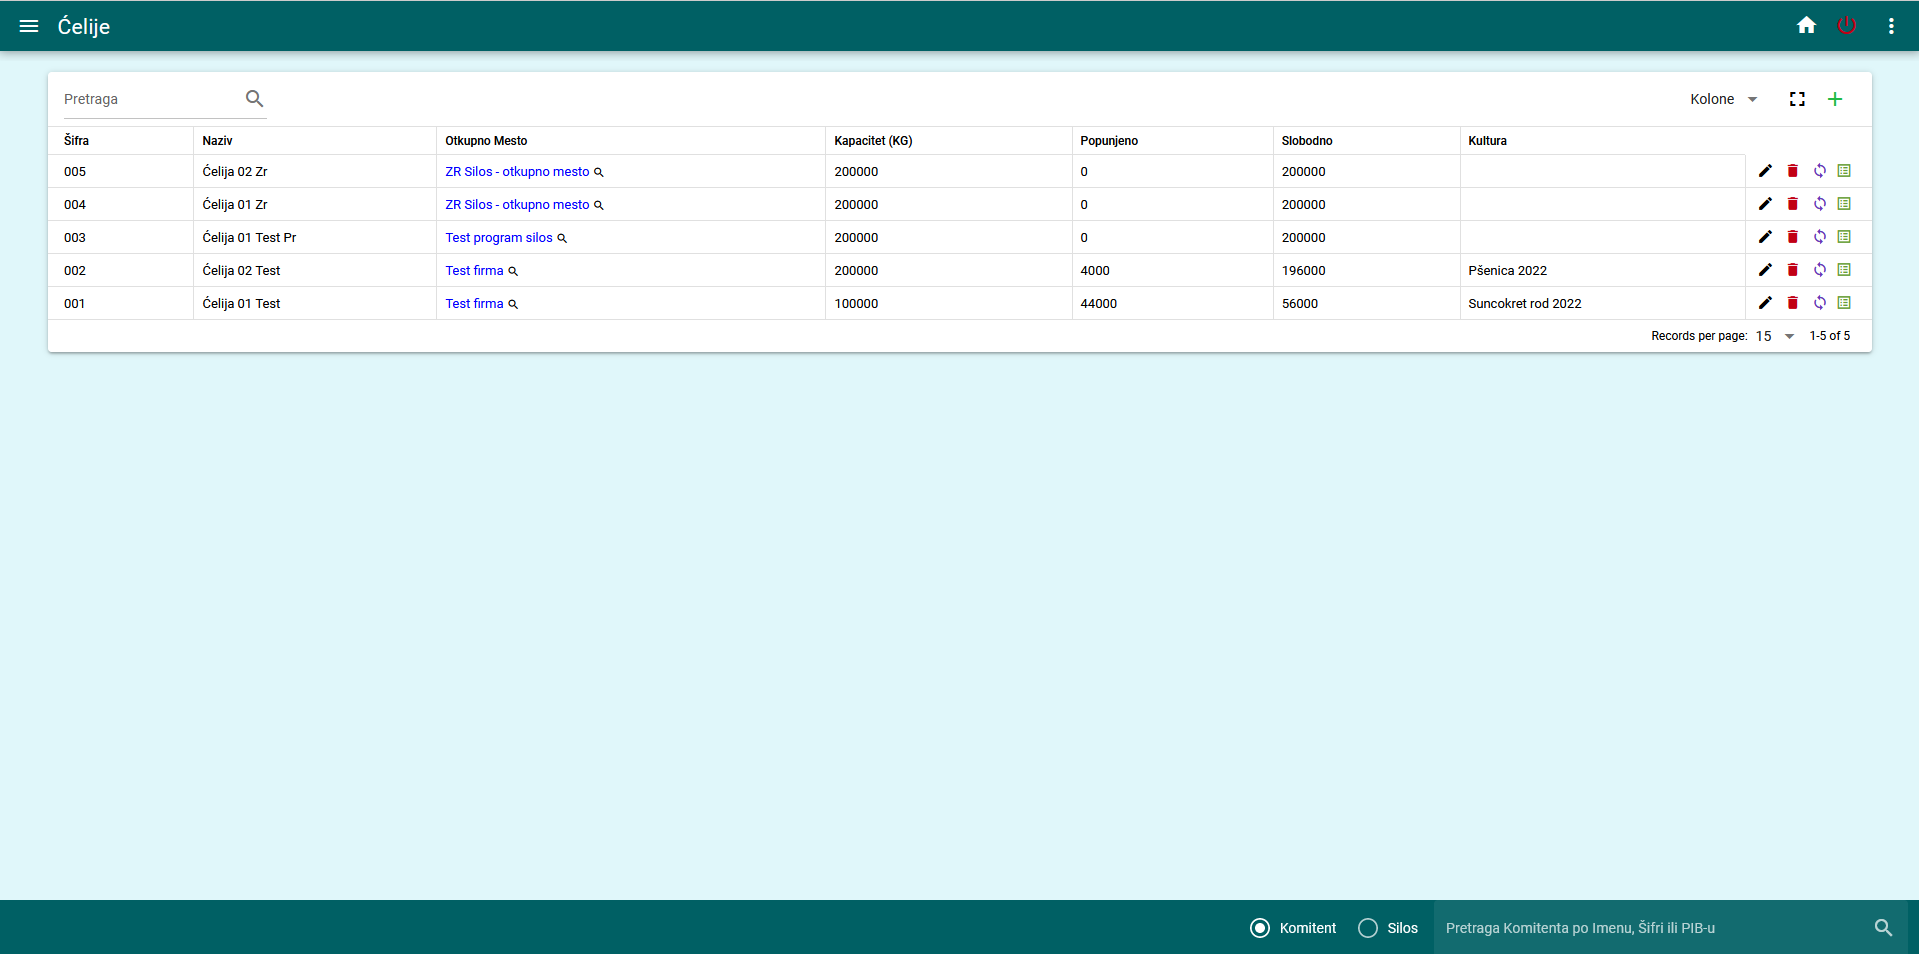Open the Test firma link on row 002
1919x954 pixels.
click(475, 270)
